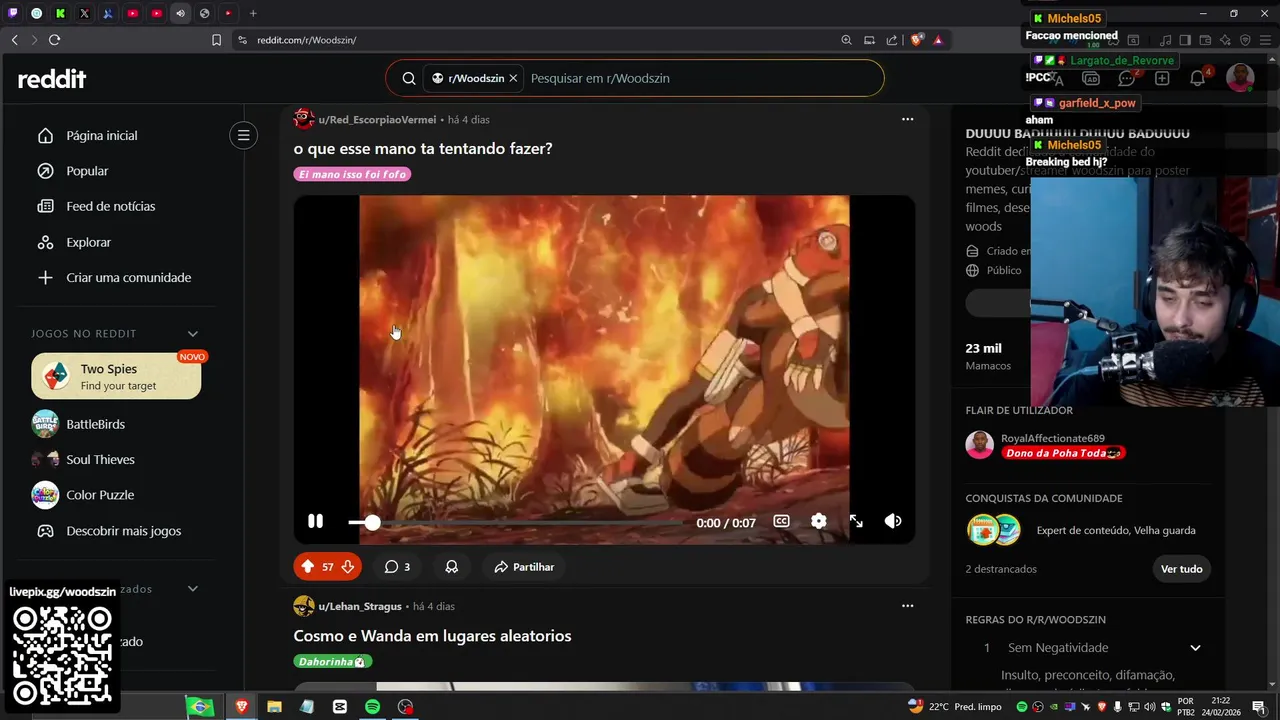Reload the page
The height and width of the screenshot is (720, 1280).
point(54,40)
